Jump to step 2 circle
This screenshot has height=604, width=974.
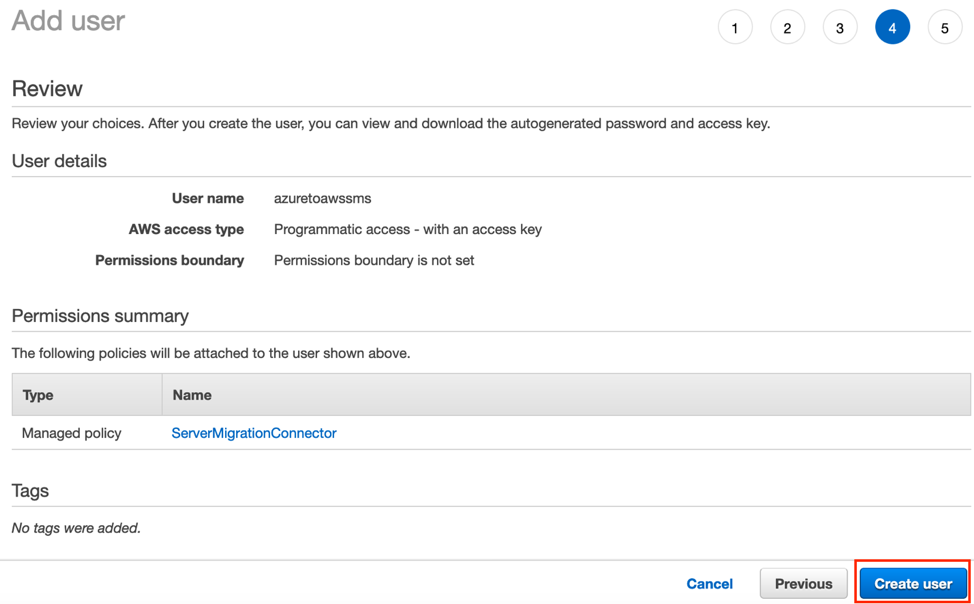(787, 28)
